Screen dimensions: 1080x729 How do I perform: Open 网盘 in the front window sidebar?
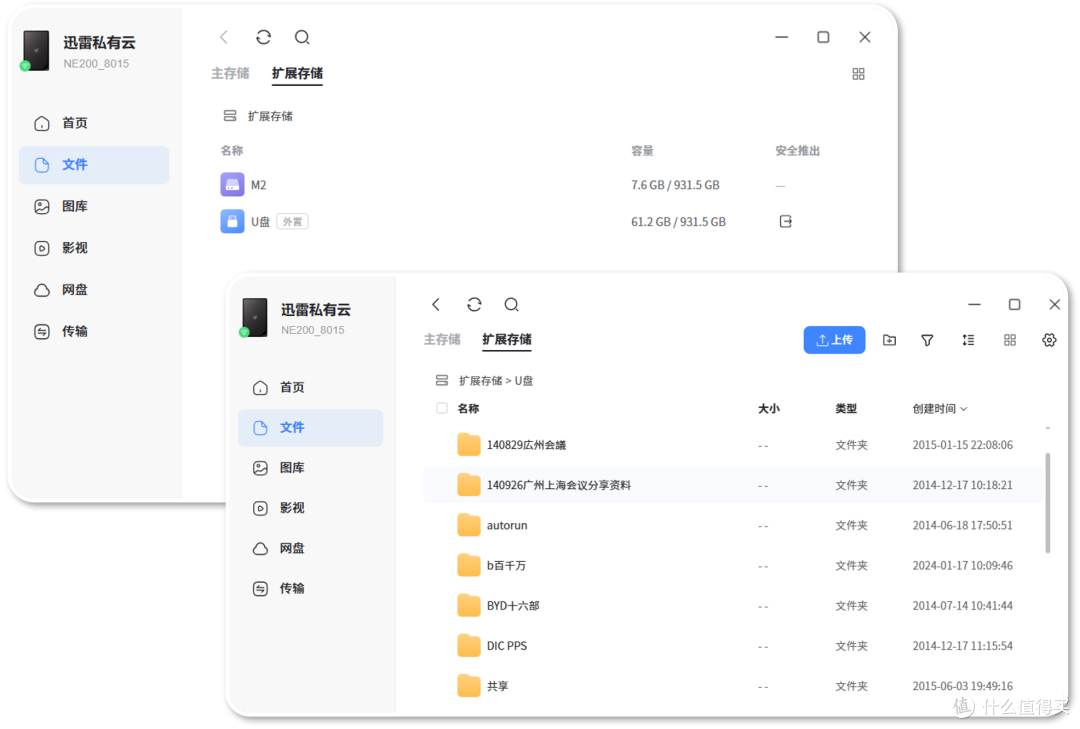(311, 548)
